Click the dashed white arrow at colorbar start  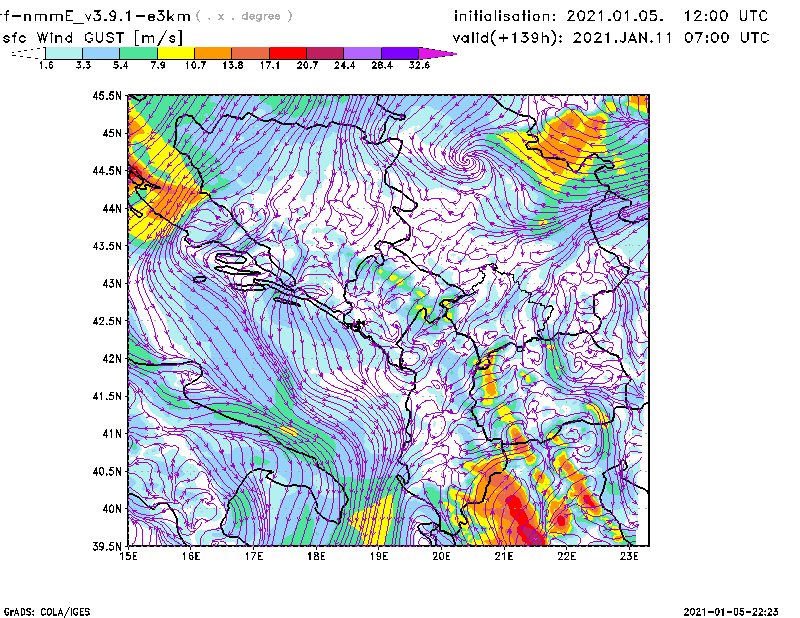click(x=28, y=53)
